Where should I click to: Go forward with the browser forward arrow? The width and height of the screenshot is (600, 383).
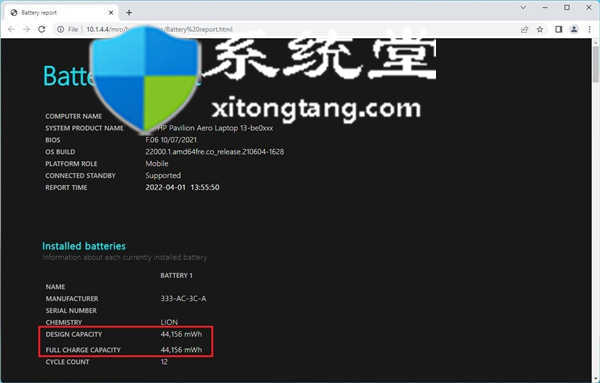(x=26, y=29)
